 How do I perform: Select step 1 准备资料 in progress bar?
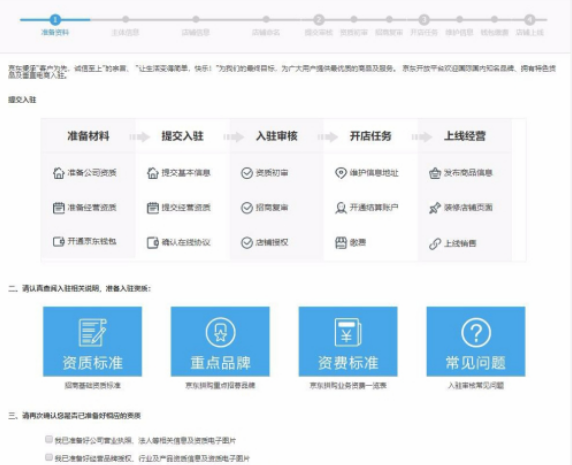[55, 19]
